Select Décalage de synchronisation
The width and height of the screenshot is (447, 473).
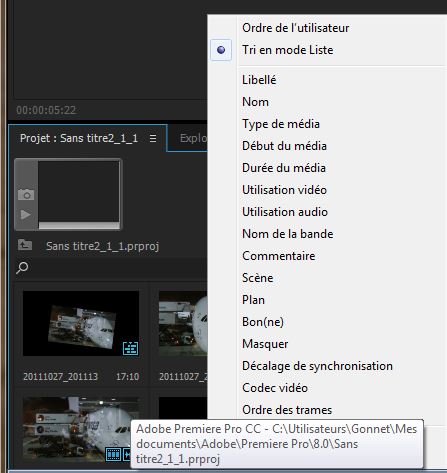point(317,366)
